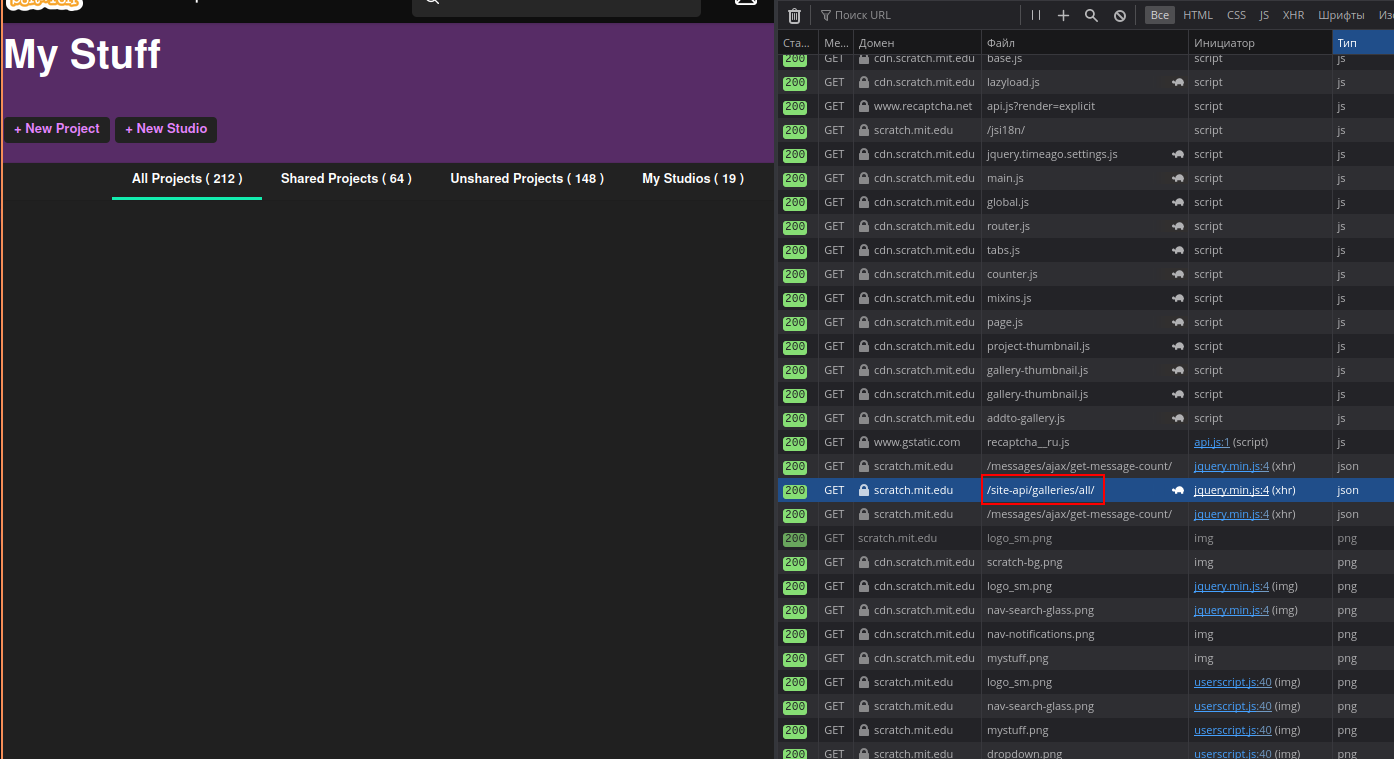Image resolution: width=1394 pixels, height=759 pixels.
Task: Click the Scratch logo in the site header
Action: click(x=44, y=3)
